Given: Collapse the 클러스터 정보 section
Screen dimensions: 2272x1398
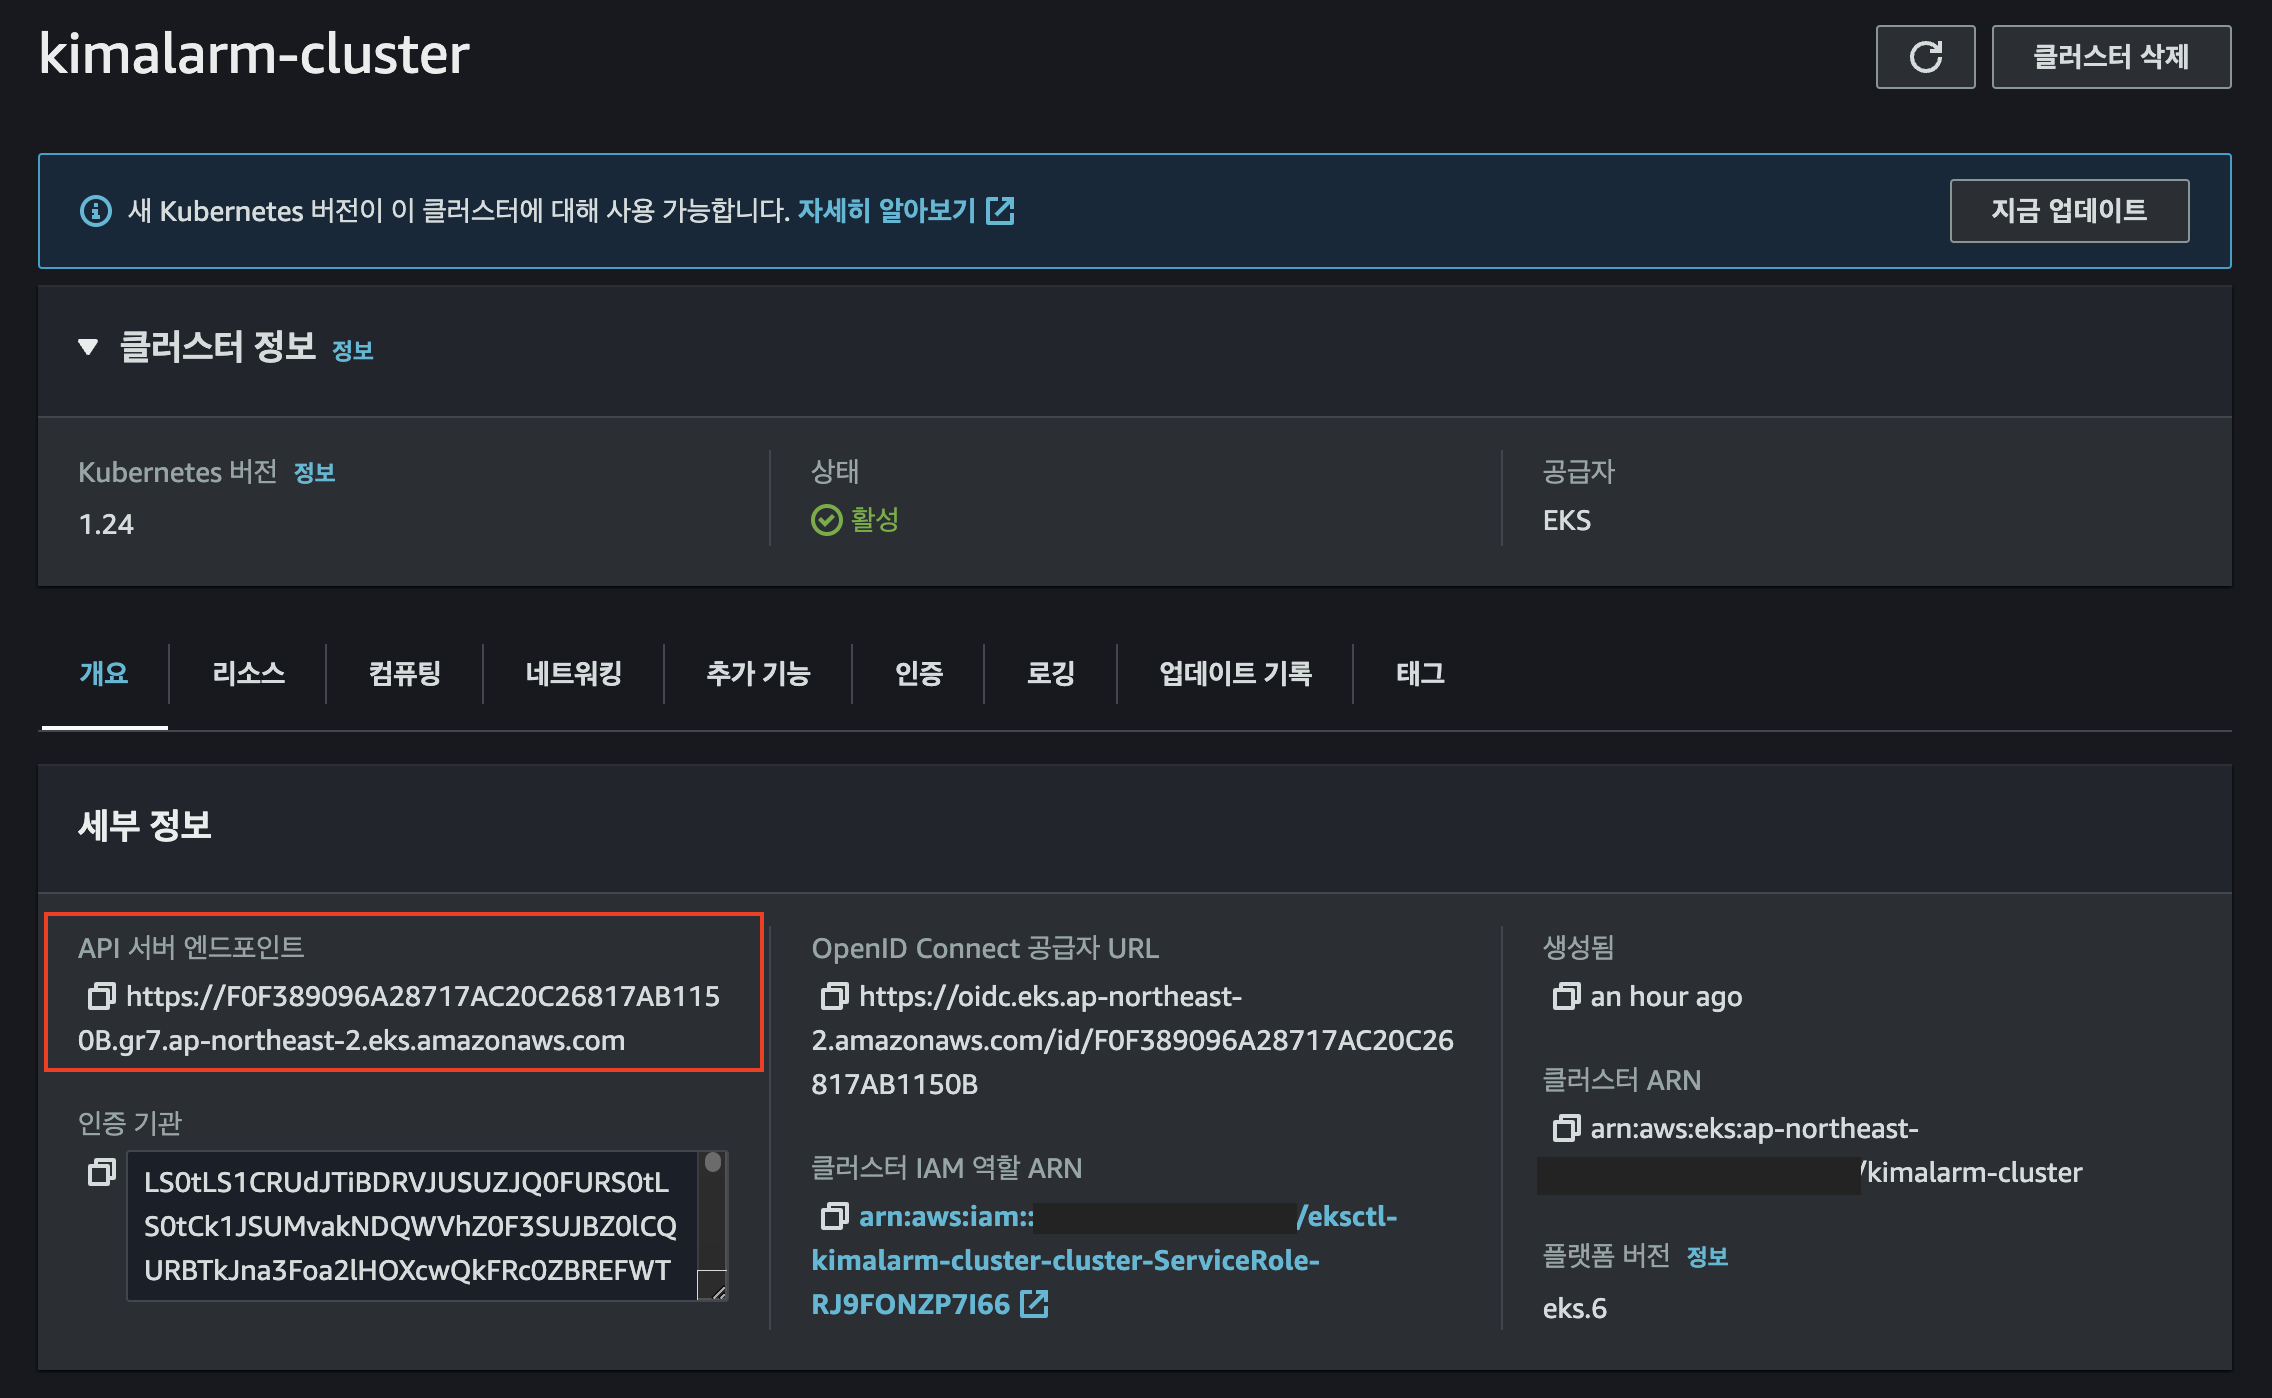Looking at the screenshot, I should pyautogui.click(x=88, y=347).
